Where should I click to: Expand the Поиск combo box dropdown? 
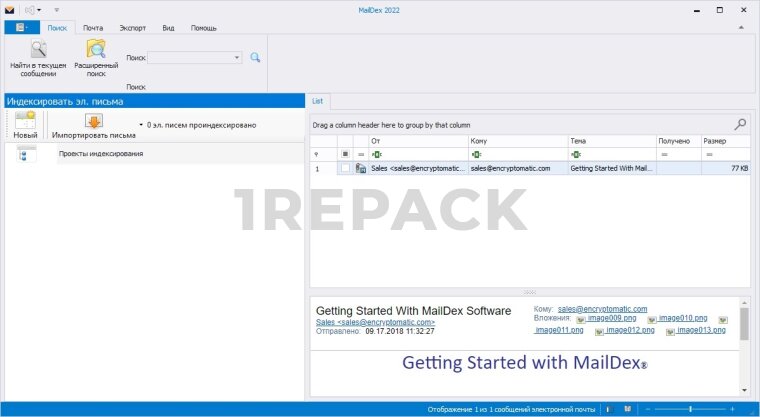tap(237, 58)
